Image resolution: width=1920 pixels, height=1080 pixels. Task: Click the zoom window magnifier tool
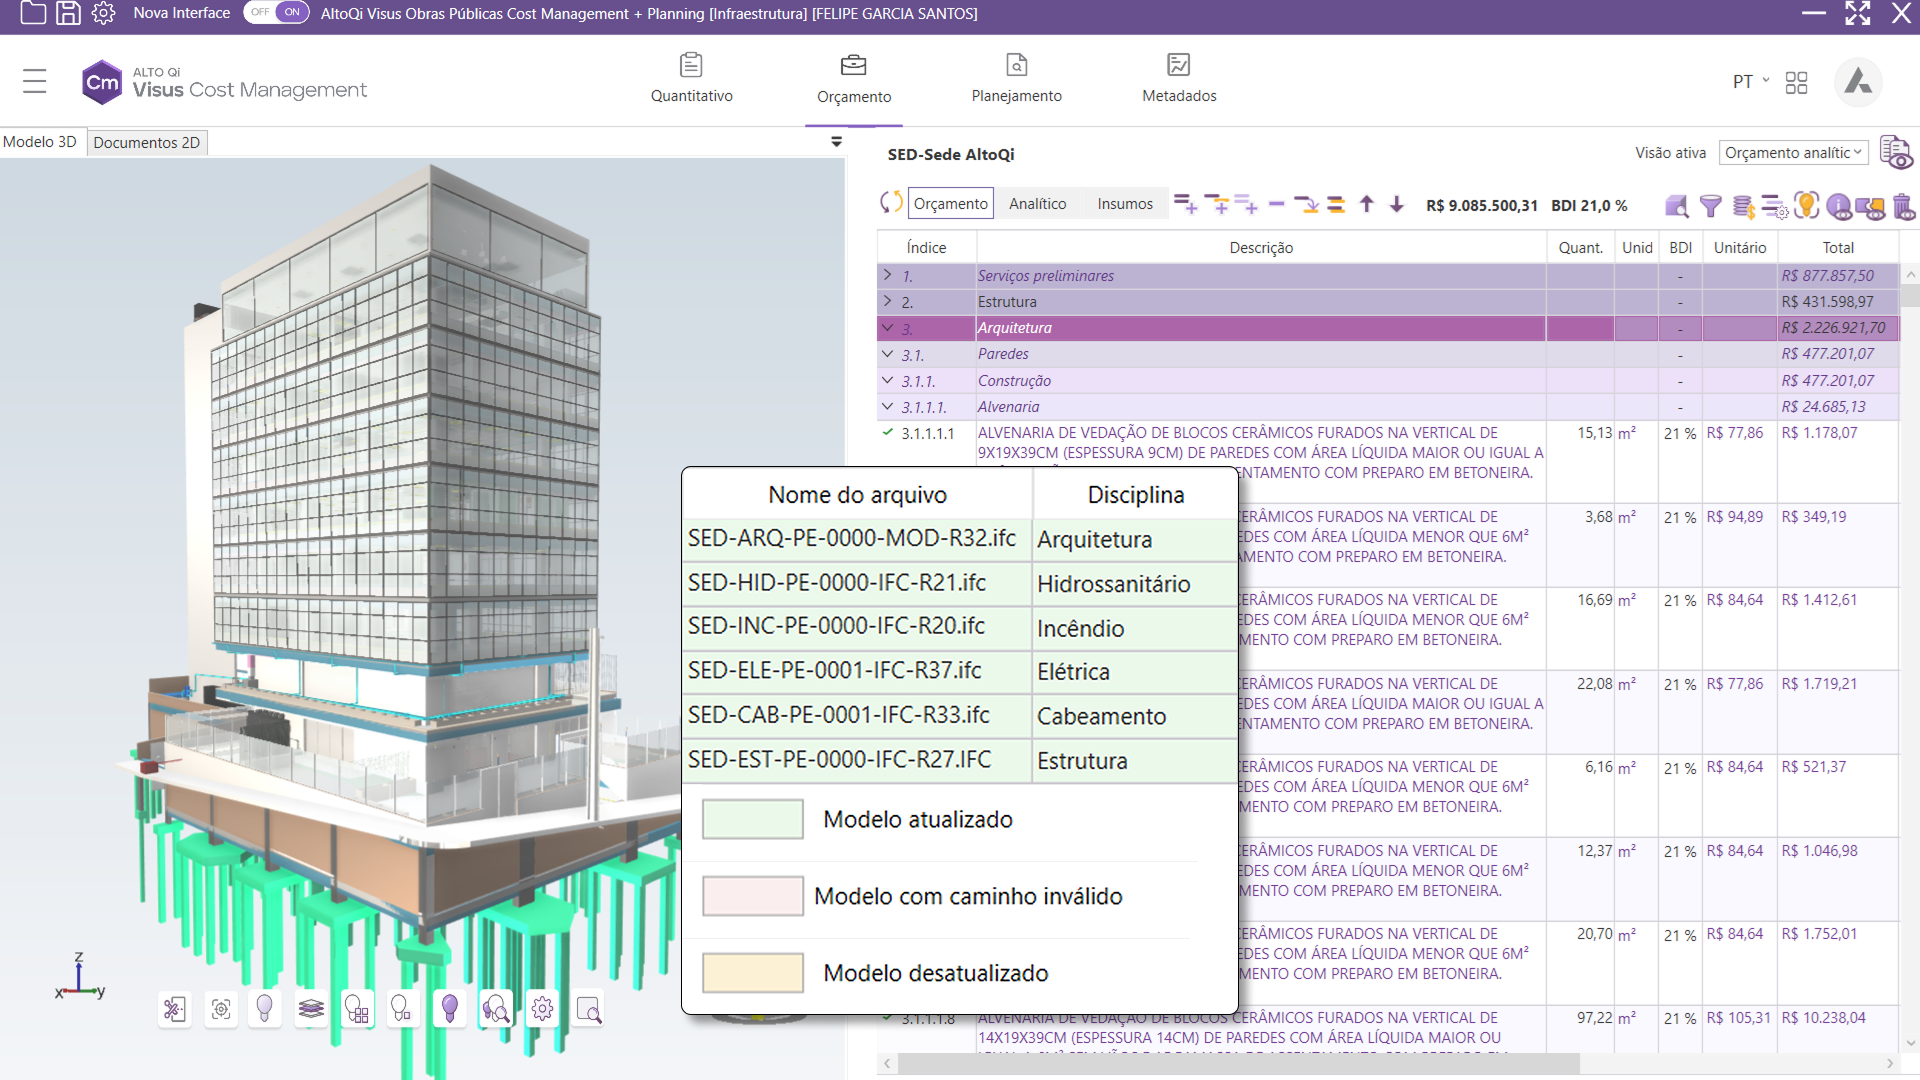point(589,1009)
